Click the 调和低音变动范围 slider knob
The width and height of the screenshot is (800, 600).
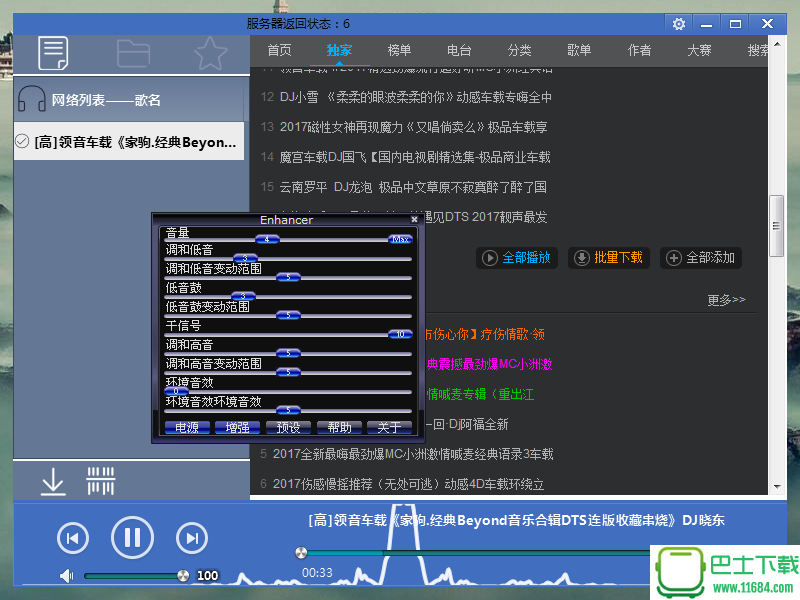pos(288,277)
